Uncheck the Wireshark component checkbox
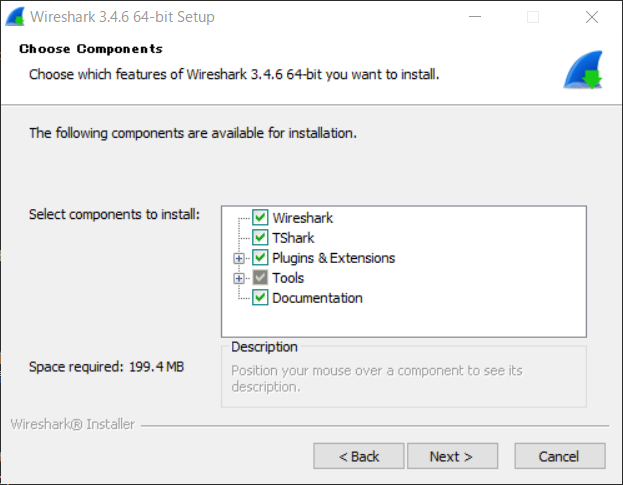 pos(260,218)
